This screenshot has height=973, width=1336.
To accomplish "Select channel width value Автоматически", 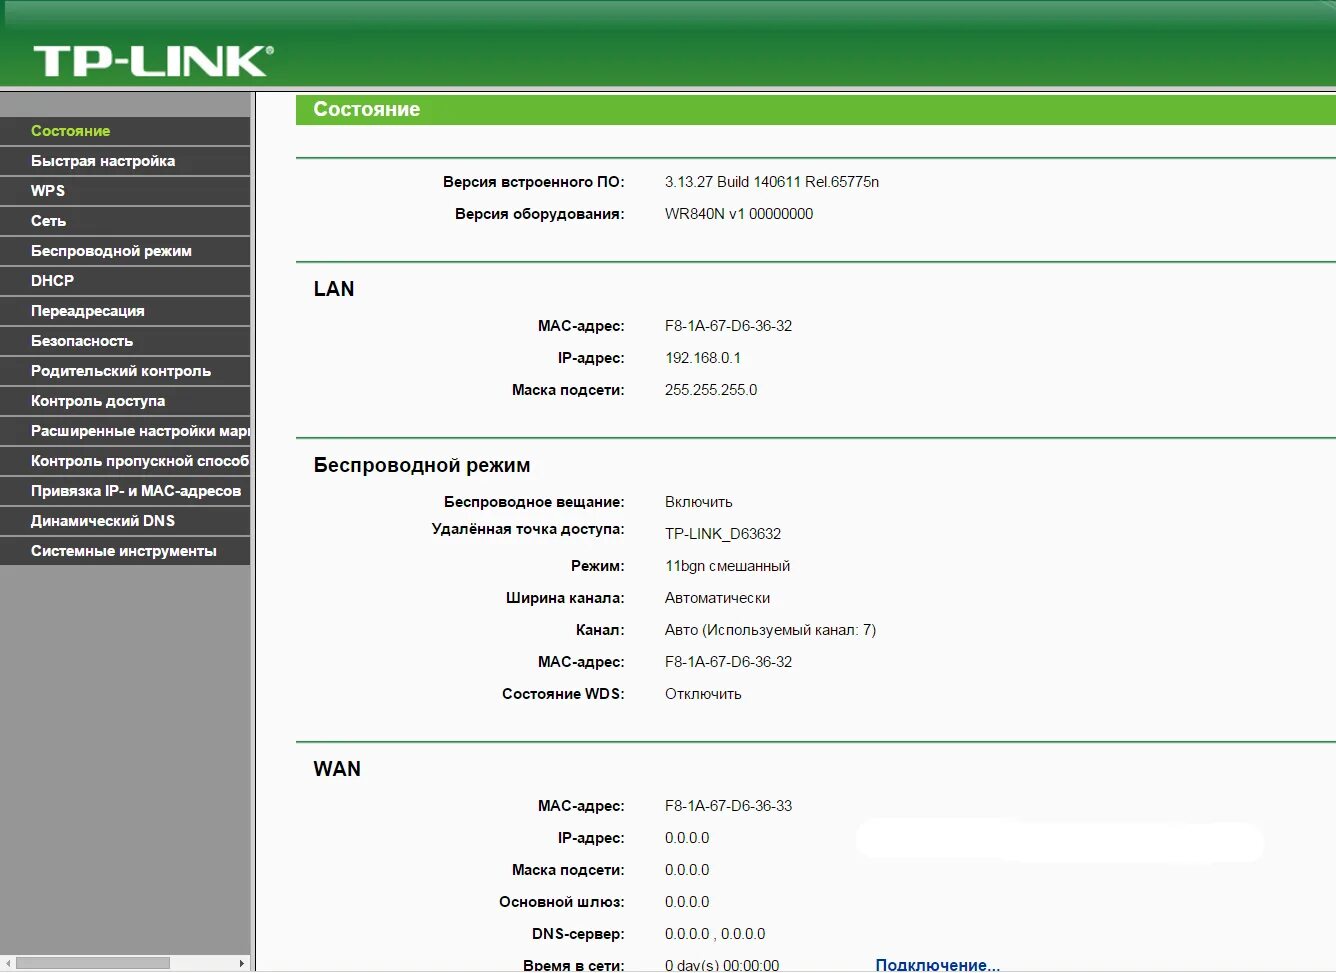I will click(x=717, y=598).
